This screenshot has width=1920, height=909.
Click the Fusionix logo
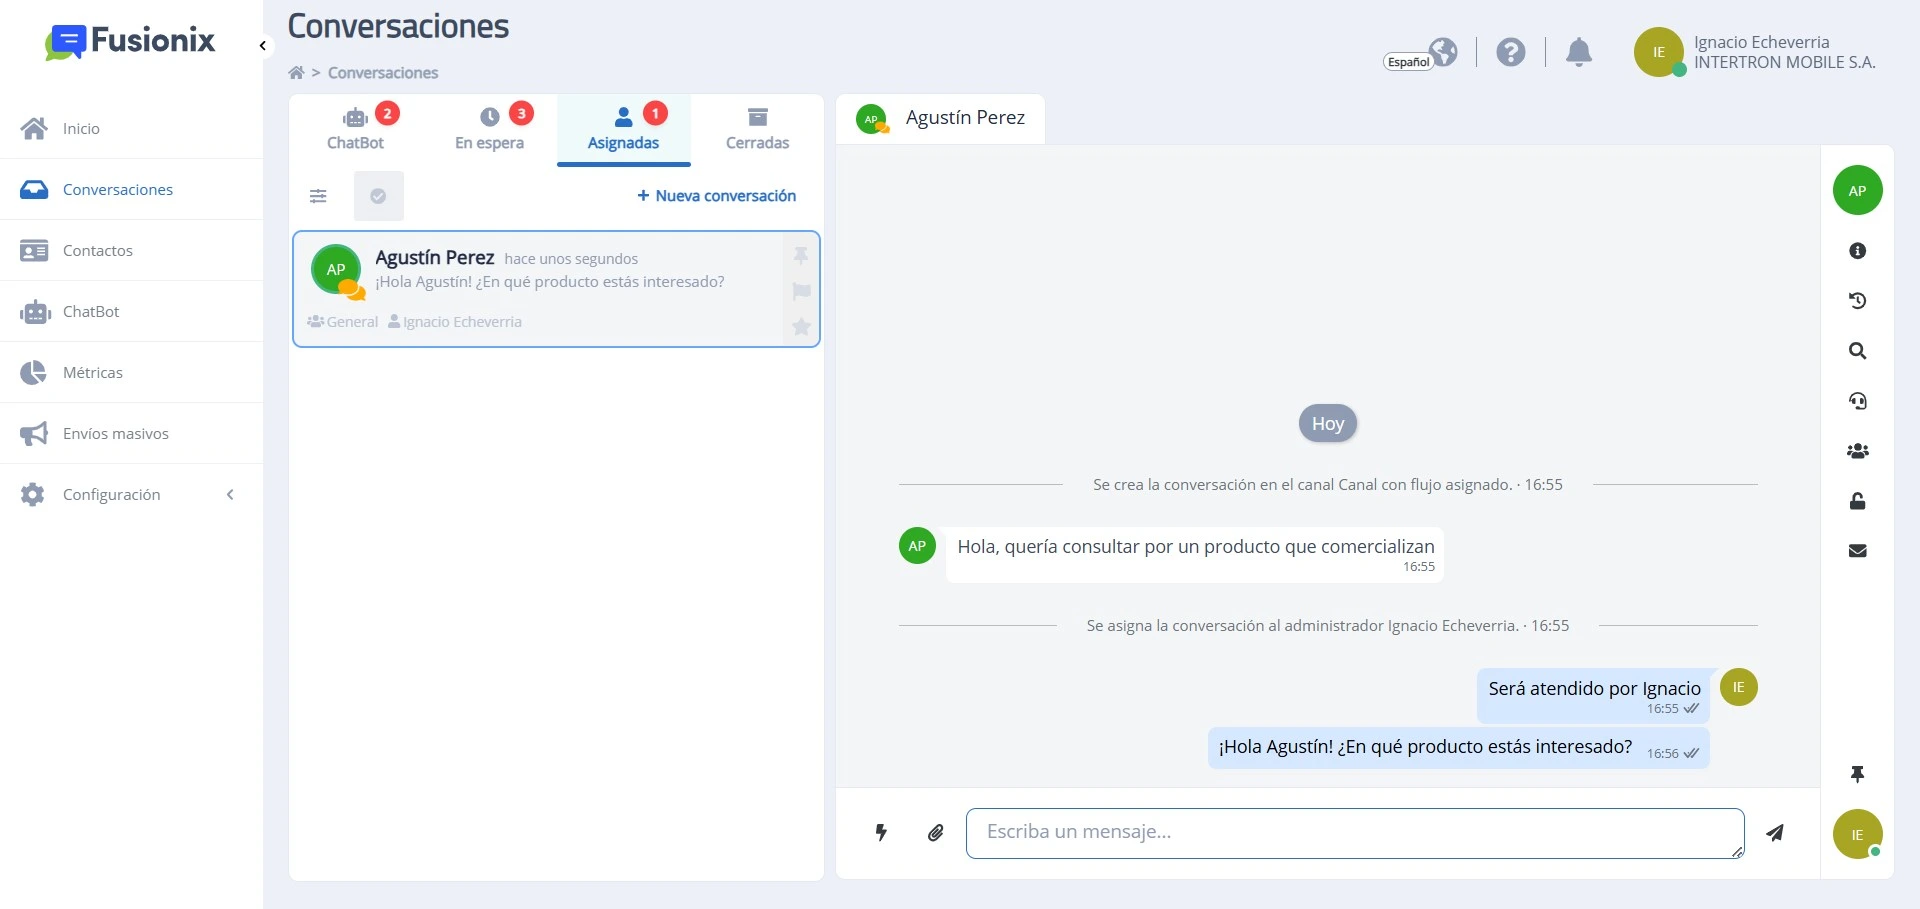pos(130,42)
